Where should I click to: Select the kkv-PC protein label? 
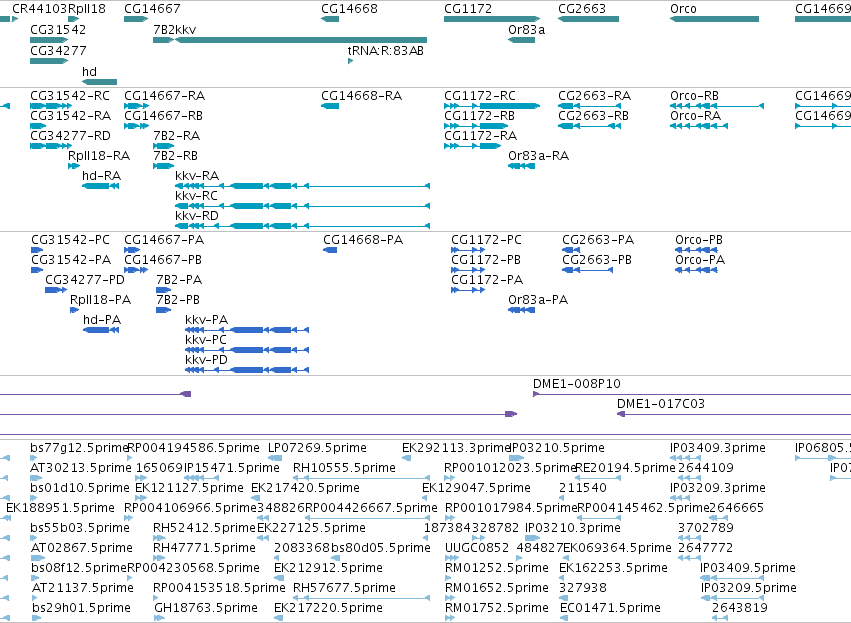pos(206,340)
